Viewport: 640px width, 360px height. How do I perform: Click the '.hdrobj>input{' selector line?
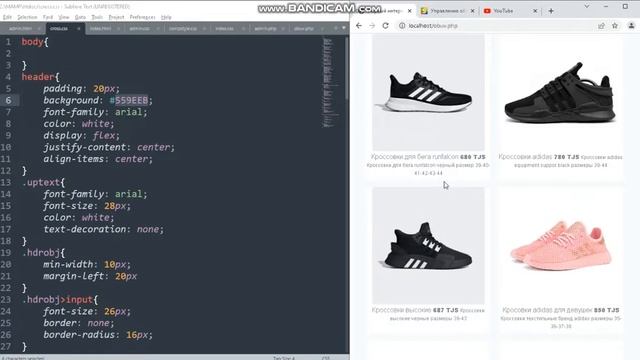60,300
